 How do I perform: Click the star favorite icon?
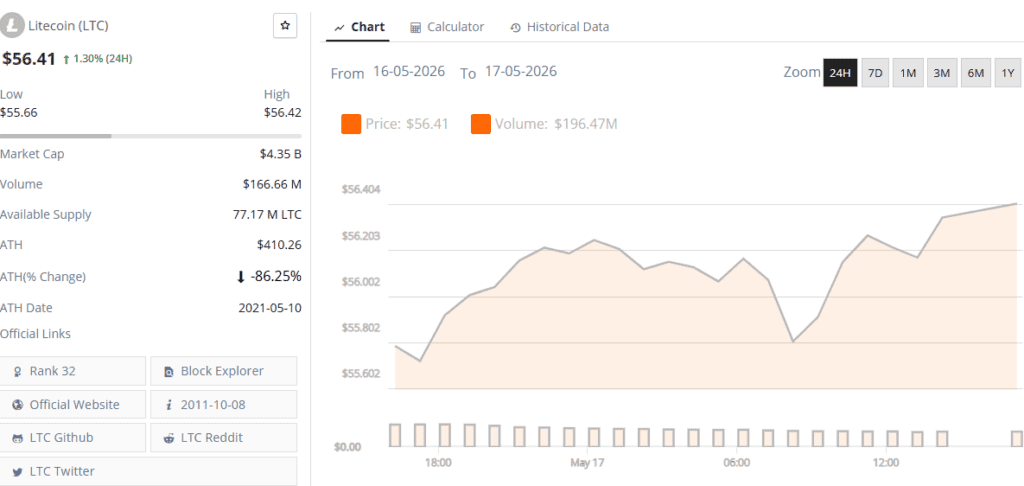[x=285, y=25]
